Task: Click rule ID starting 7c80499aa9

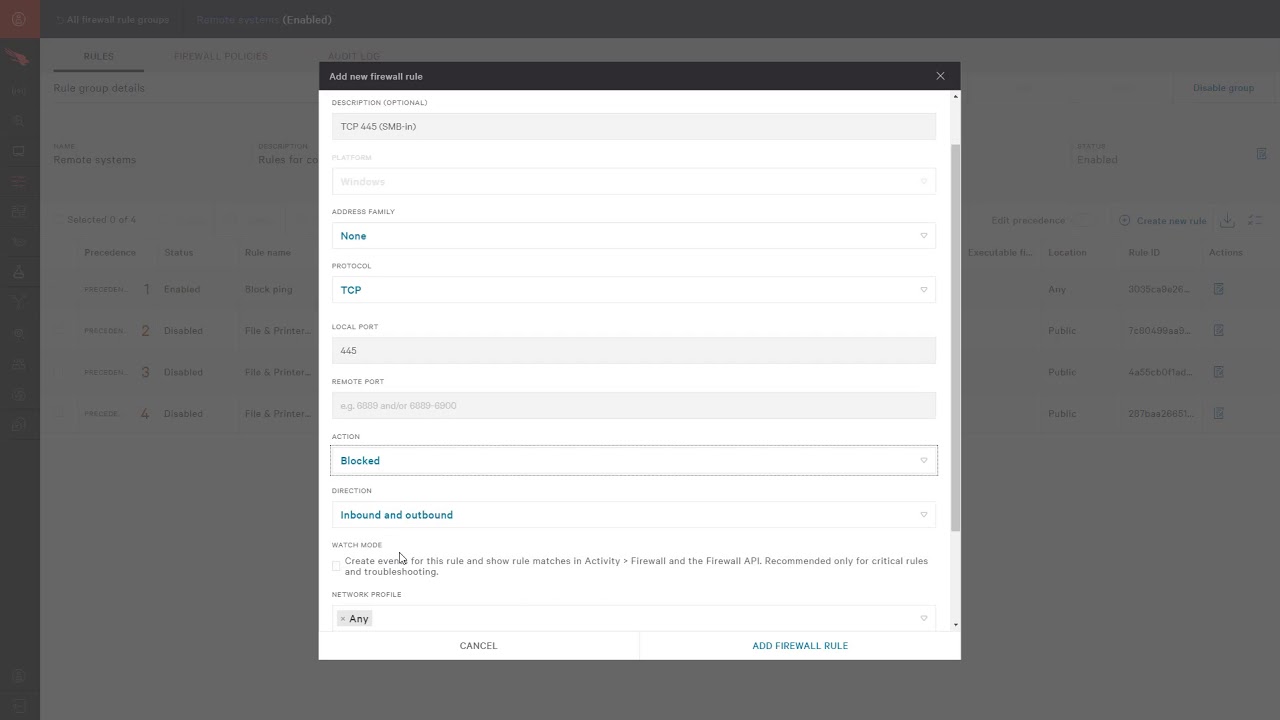Action: click(x=1160, y=330)
